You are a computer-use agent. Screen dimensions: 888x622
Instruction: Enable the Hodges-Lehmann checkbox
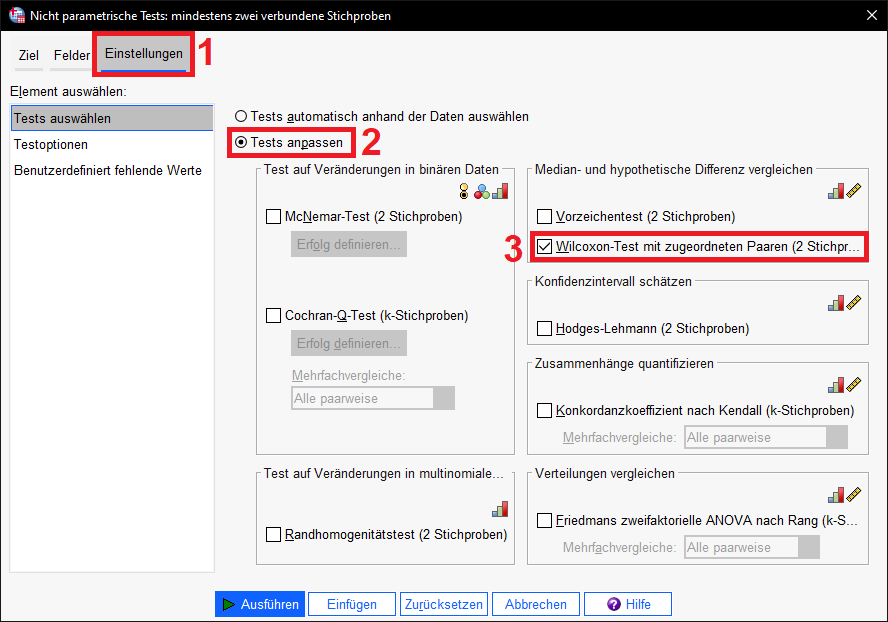click(x=544, y=329)
